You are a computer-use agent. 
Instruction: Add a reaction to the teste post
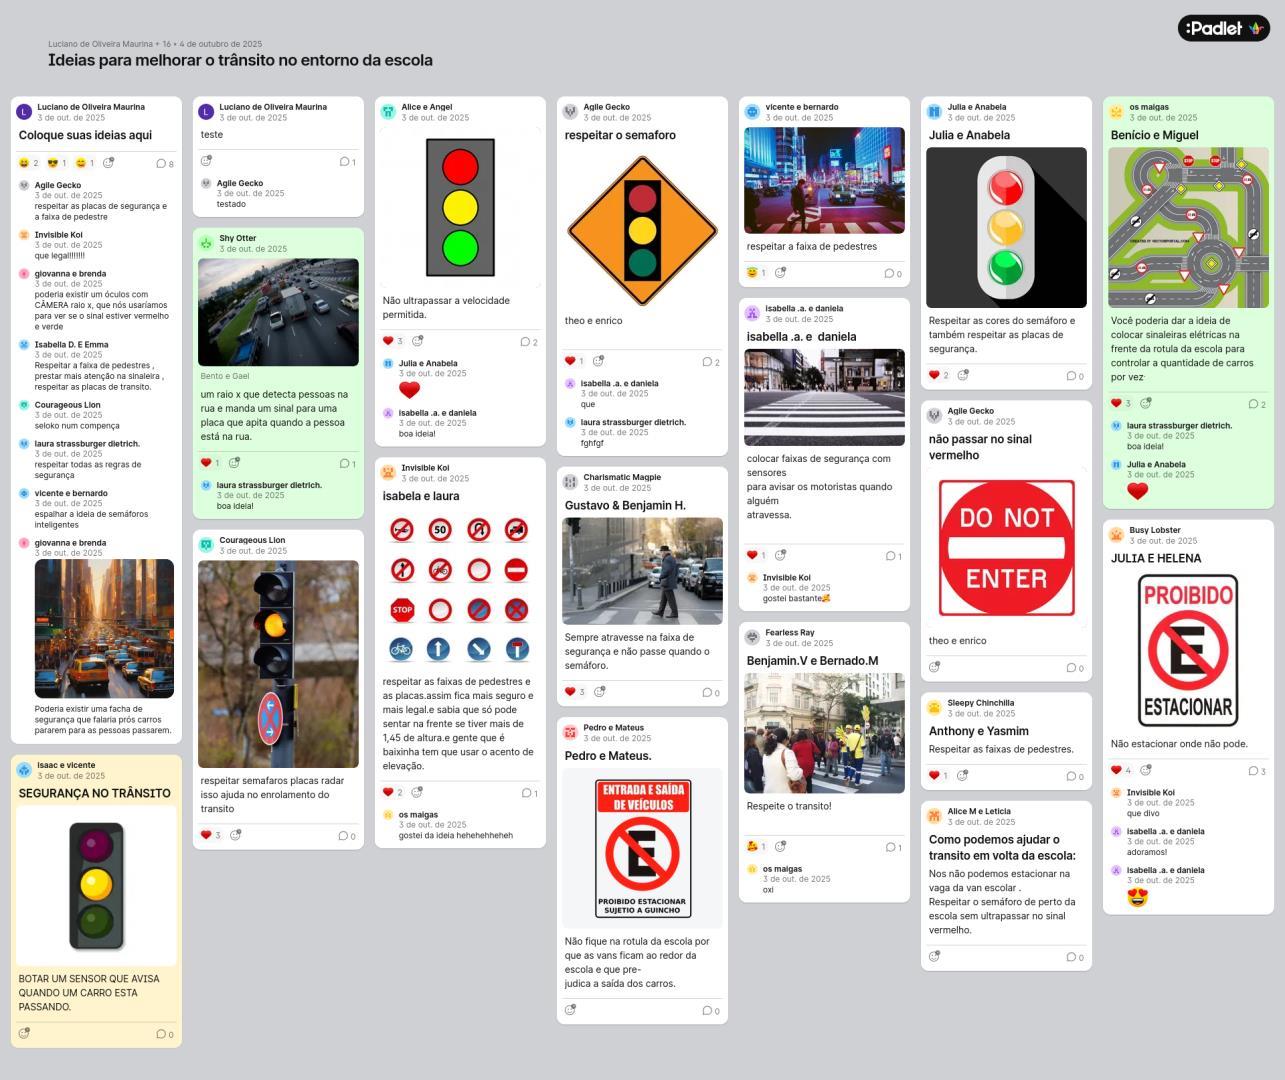[206, 161]
